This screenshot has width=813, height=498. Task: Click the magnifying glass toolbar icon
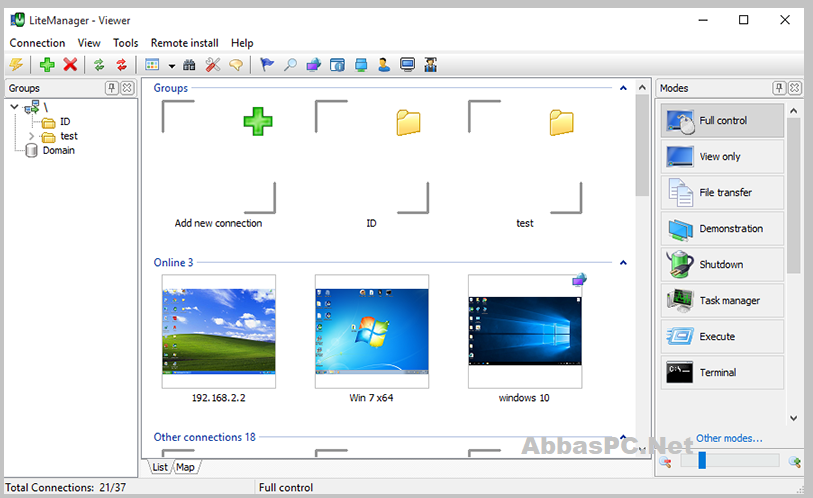click(x=290, y=65)
